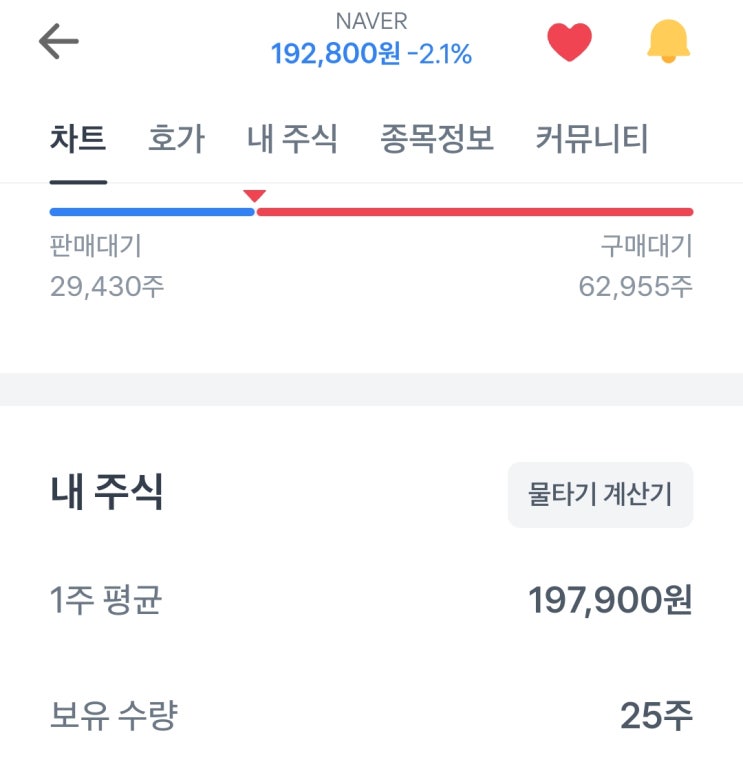Tap the 1주 평균 197,900원 row

coord(371,600)
